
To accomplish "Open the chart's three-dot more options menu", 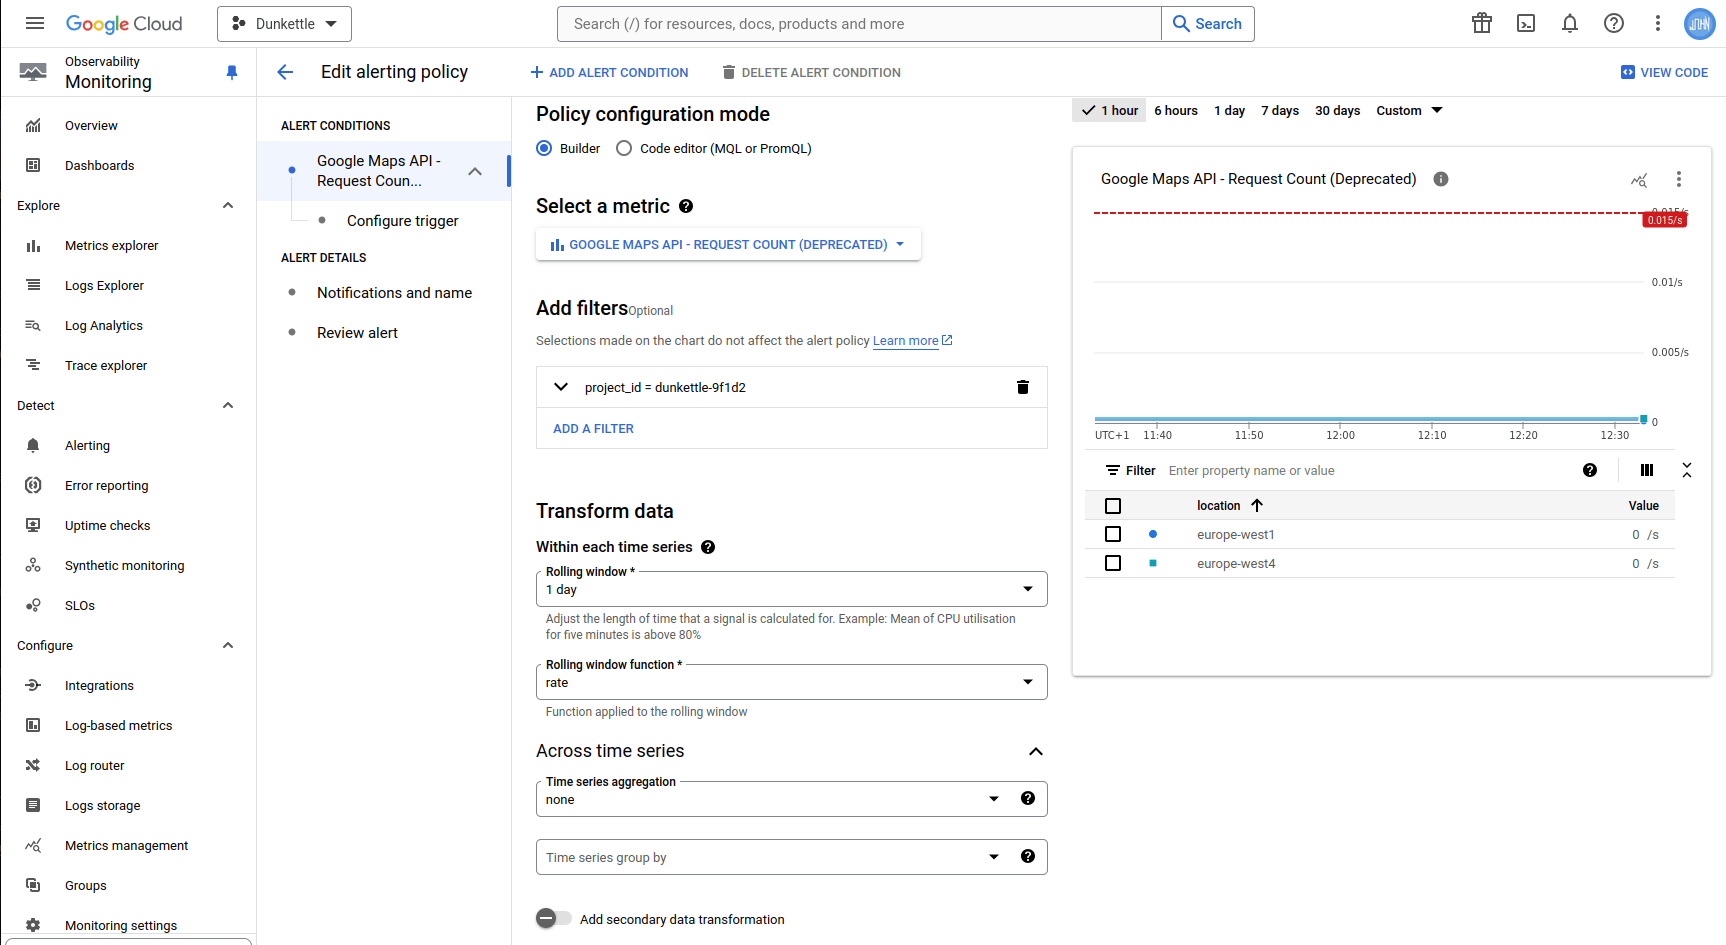I will coord(1678,179).
